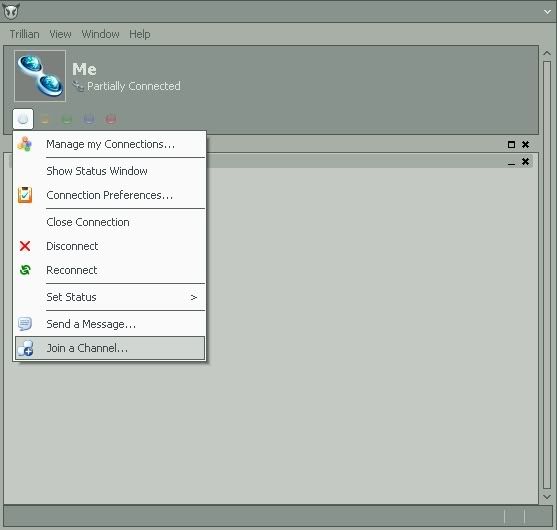This screenshot has height=530, width=557.
Task: Click the white connection status bubble
Action: 23,119
